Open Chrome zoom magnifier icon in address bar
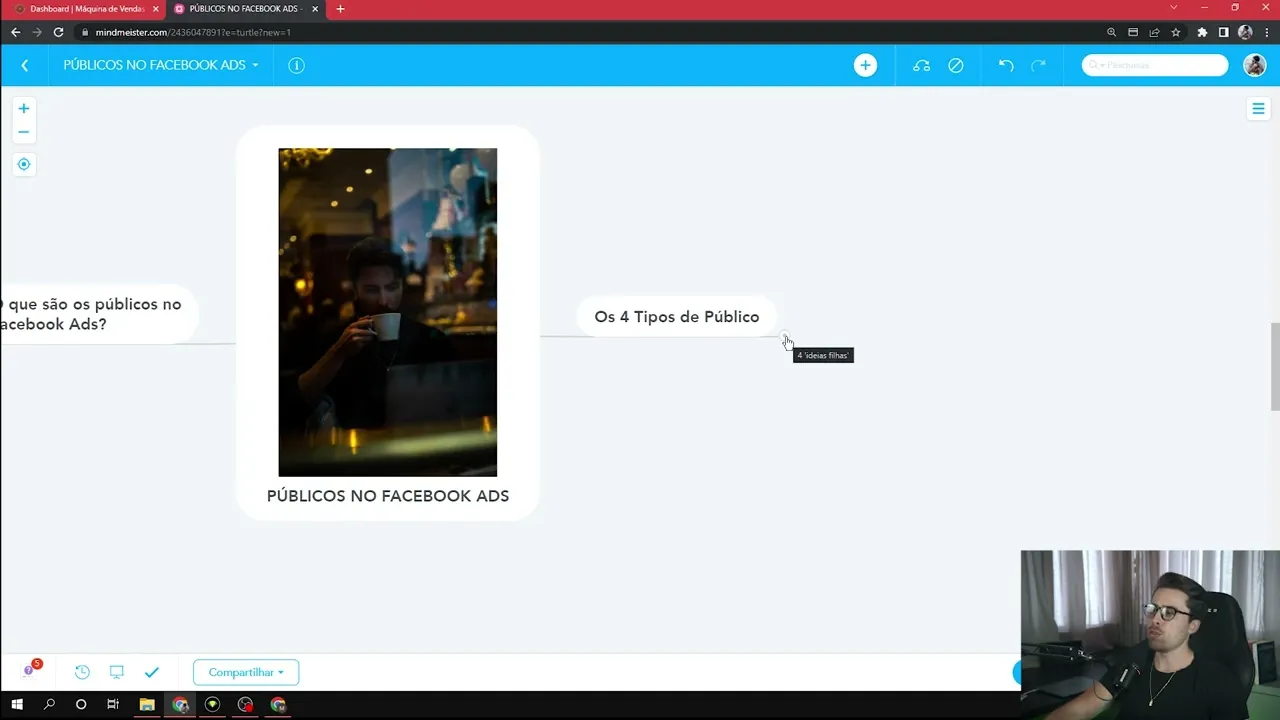 pos(1111,32)
